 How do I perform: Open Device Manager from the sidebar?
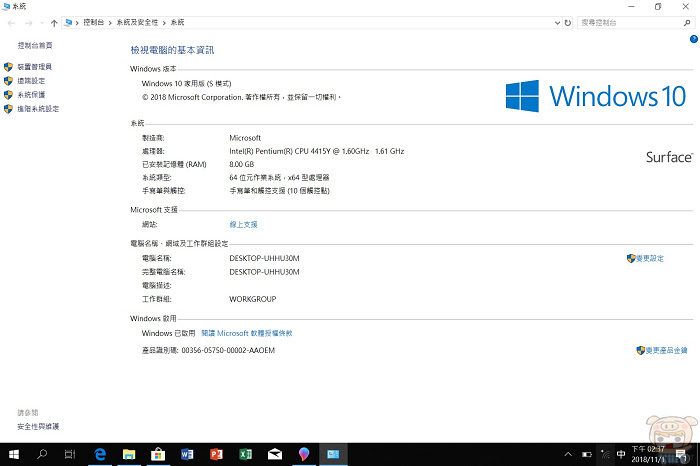tap(34, 67)
